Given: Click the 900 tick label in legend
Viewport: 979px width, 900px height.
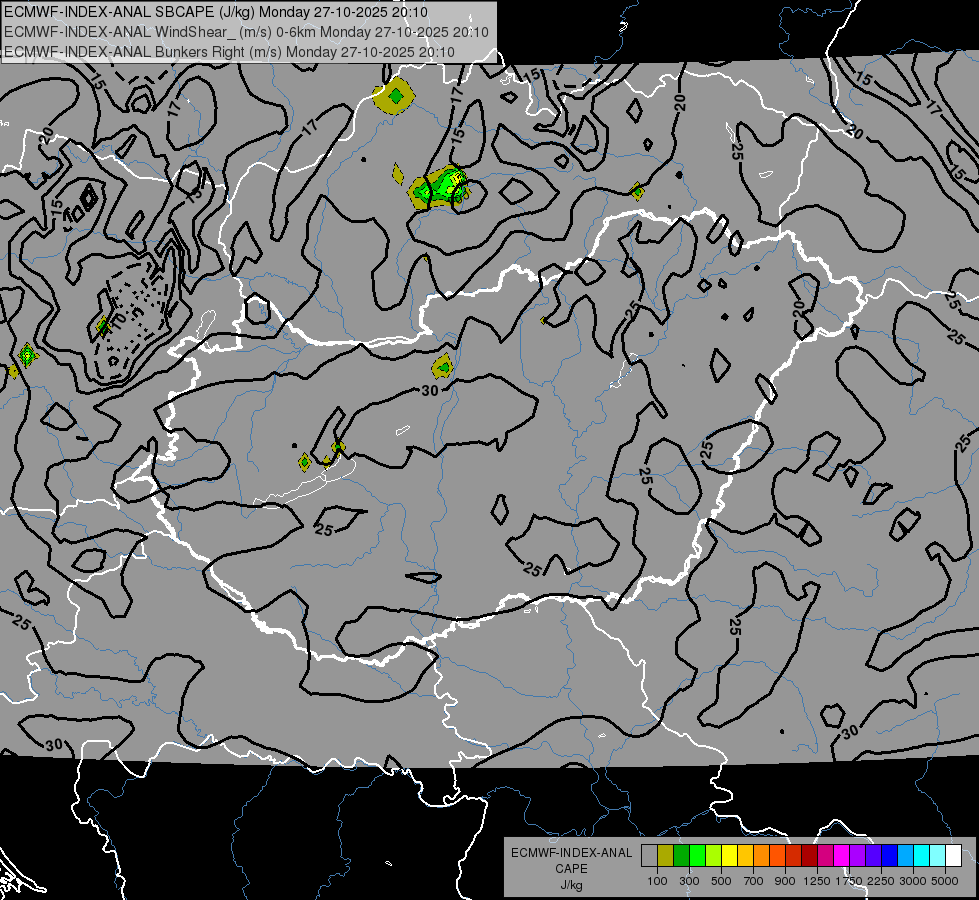Looking at the screenshot, I should 785,881.
